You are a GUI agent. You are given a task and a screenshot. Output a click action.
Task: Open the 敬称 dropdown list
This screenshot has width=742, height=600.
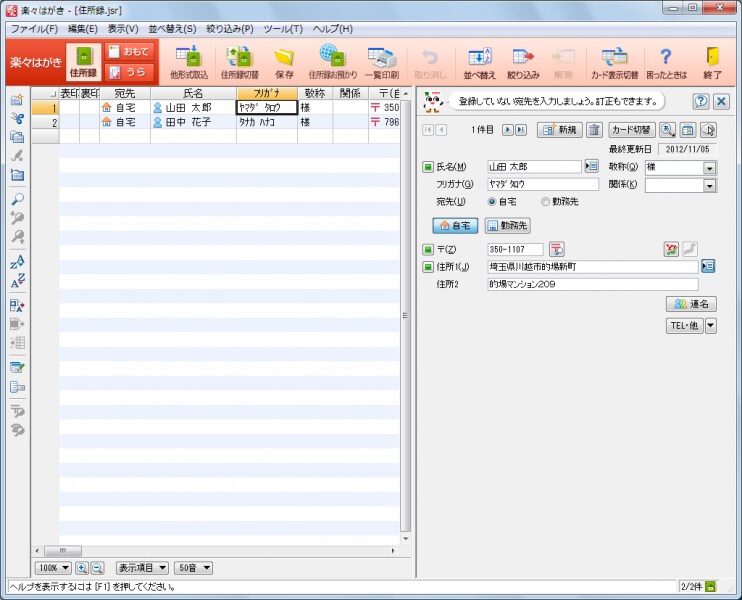tap(709, 168)
